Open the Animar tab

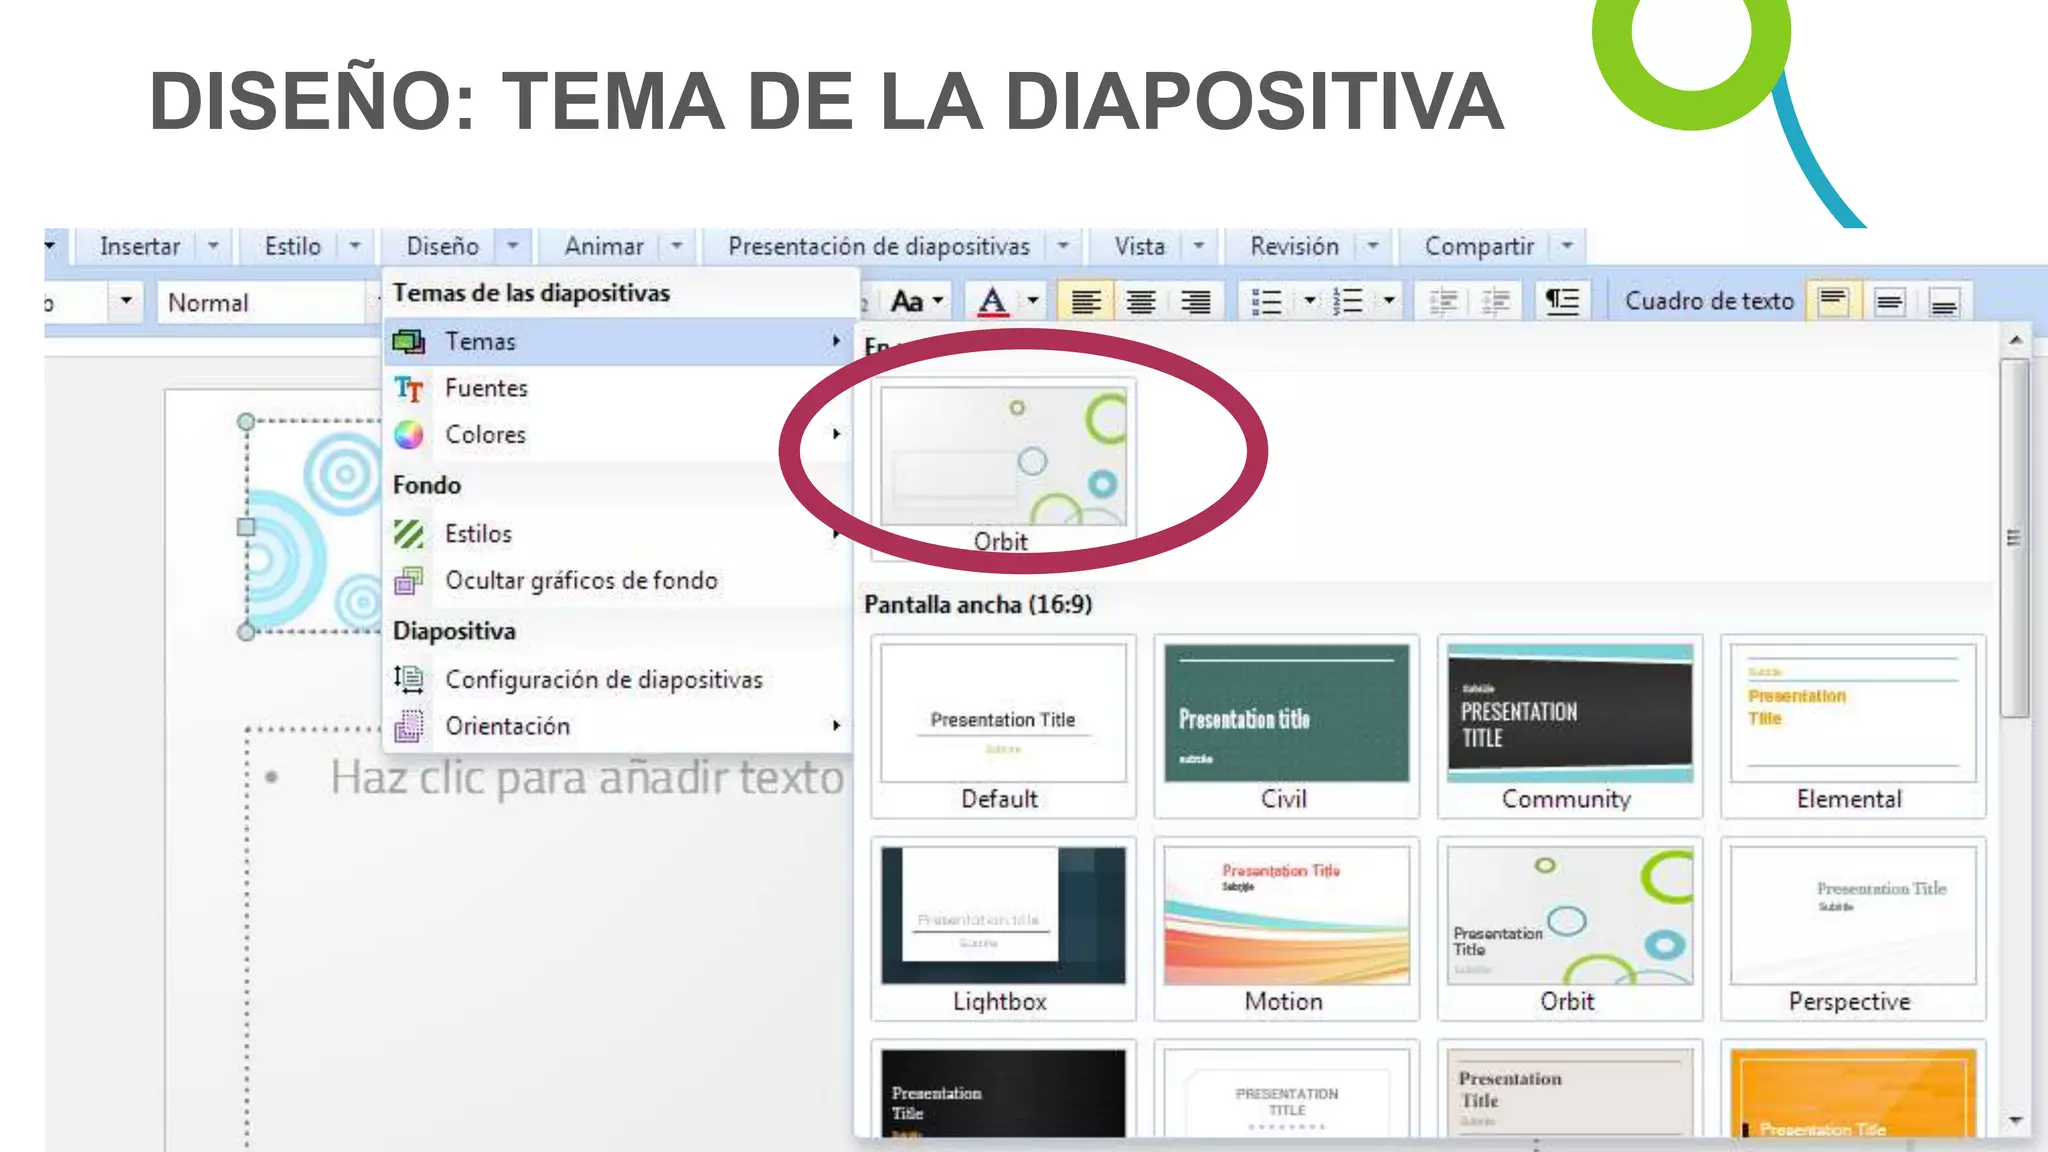pos(604,246)
